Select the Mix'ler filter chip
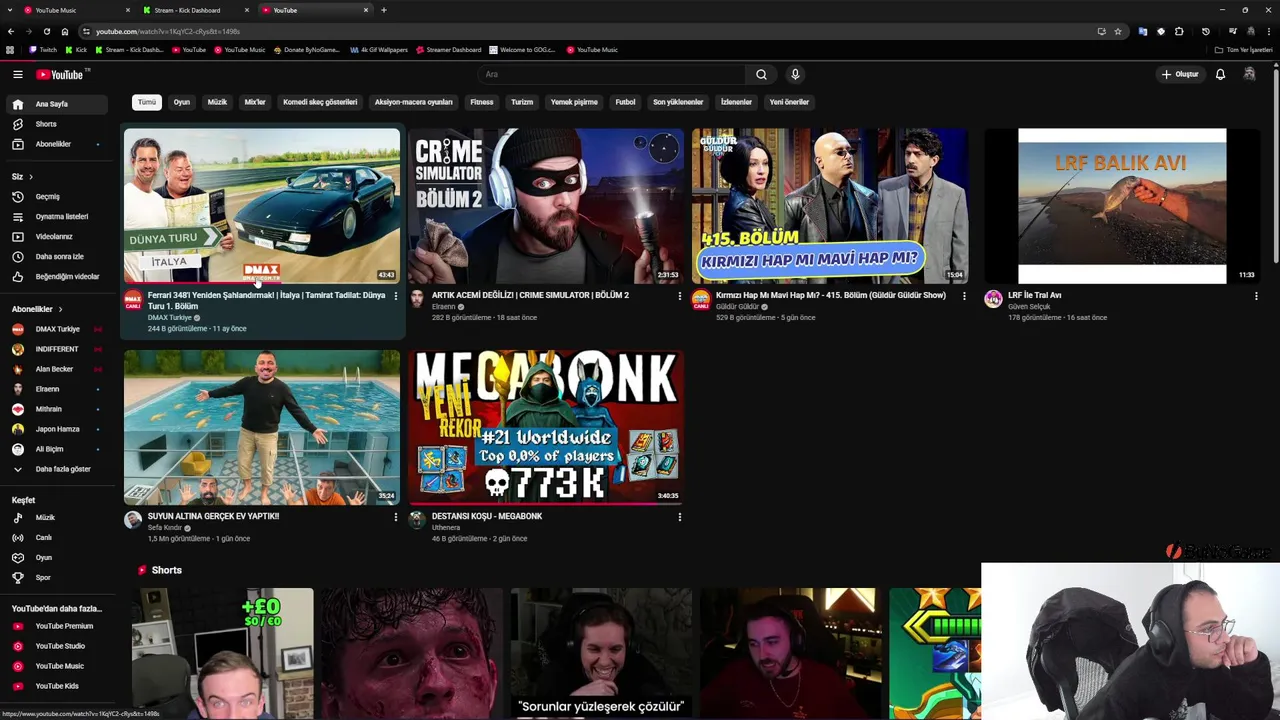 255,102
